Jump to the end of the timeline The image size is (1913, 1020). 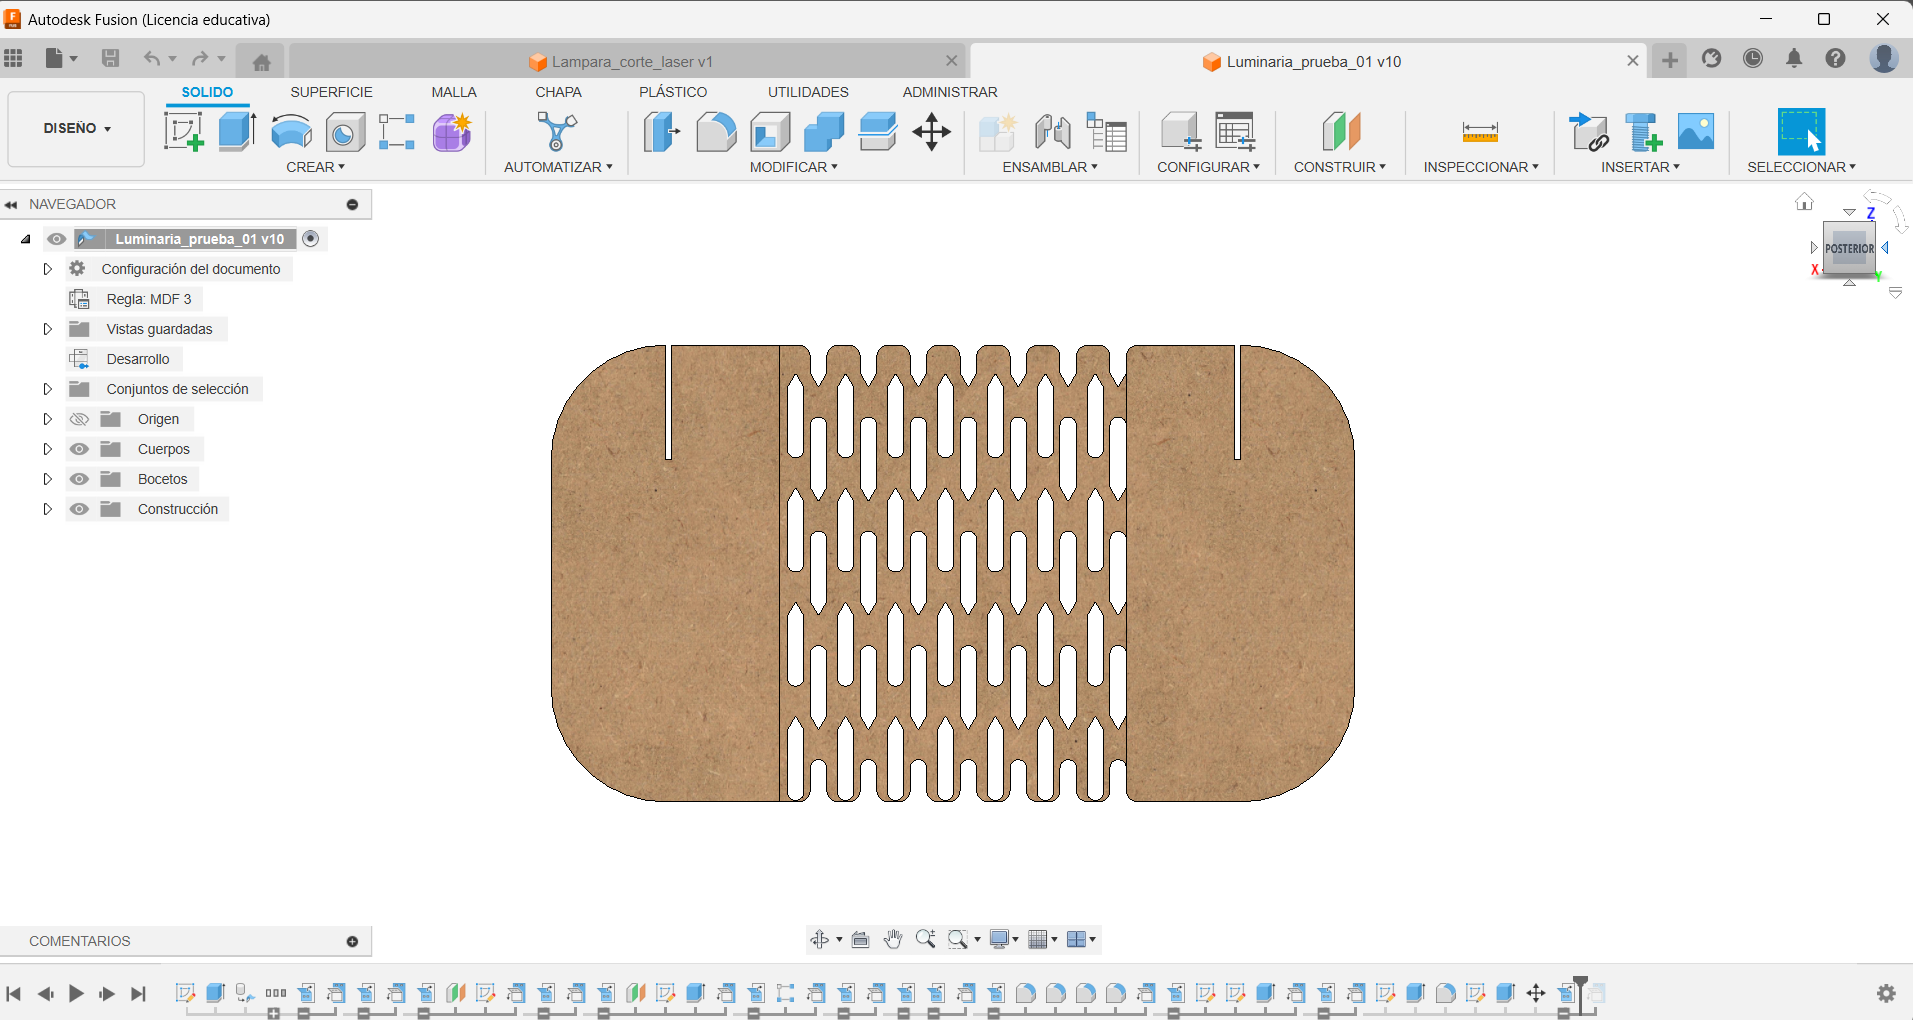[139, 993]
